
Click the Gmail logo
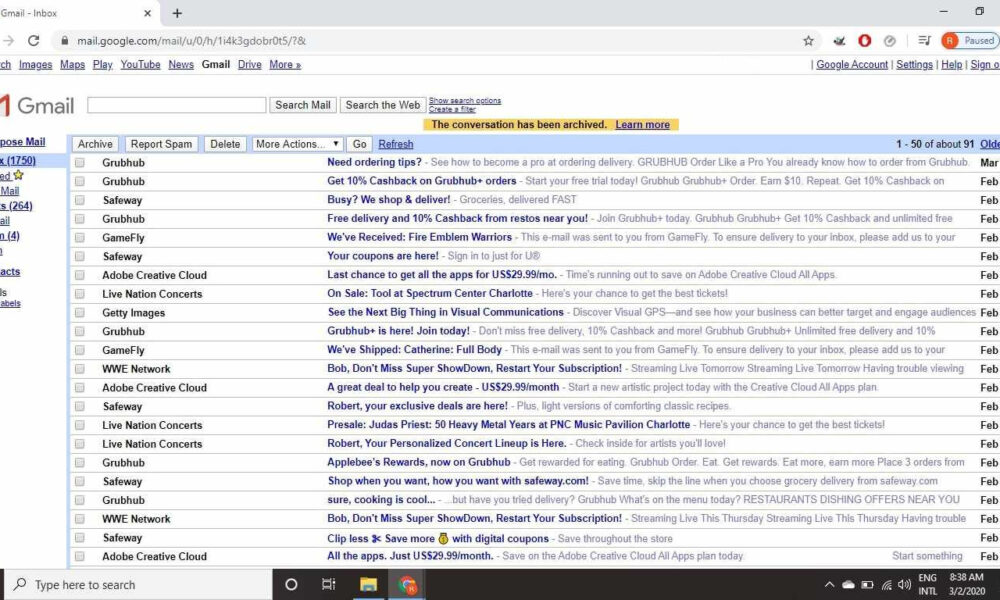click(37, 105)
